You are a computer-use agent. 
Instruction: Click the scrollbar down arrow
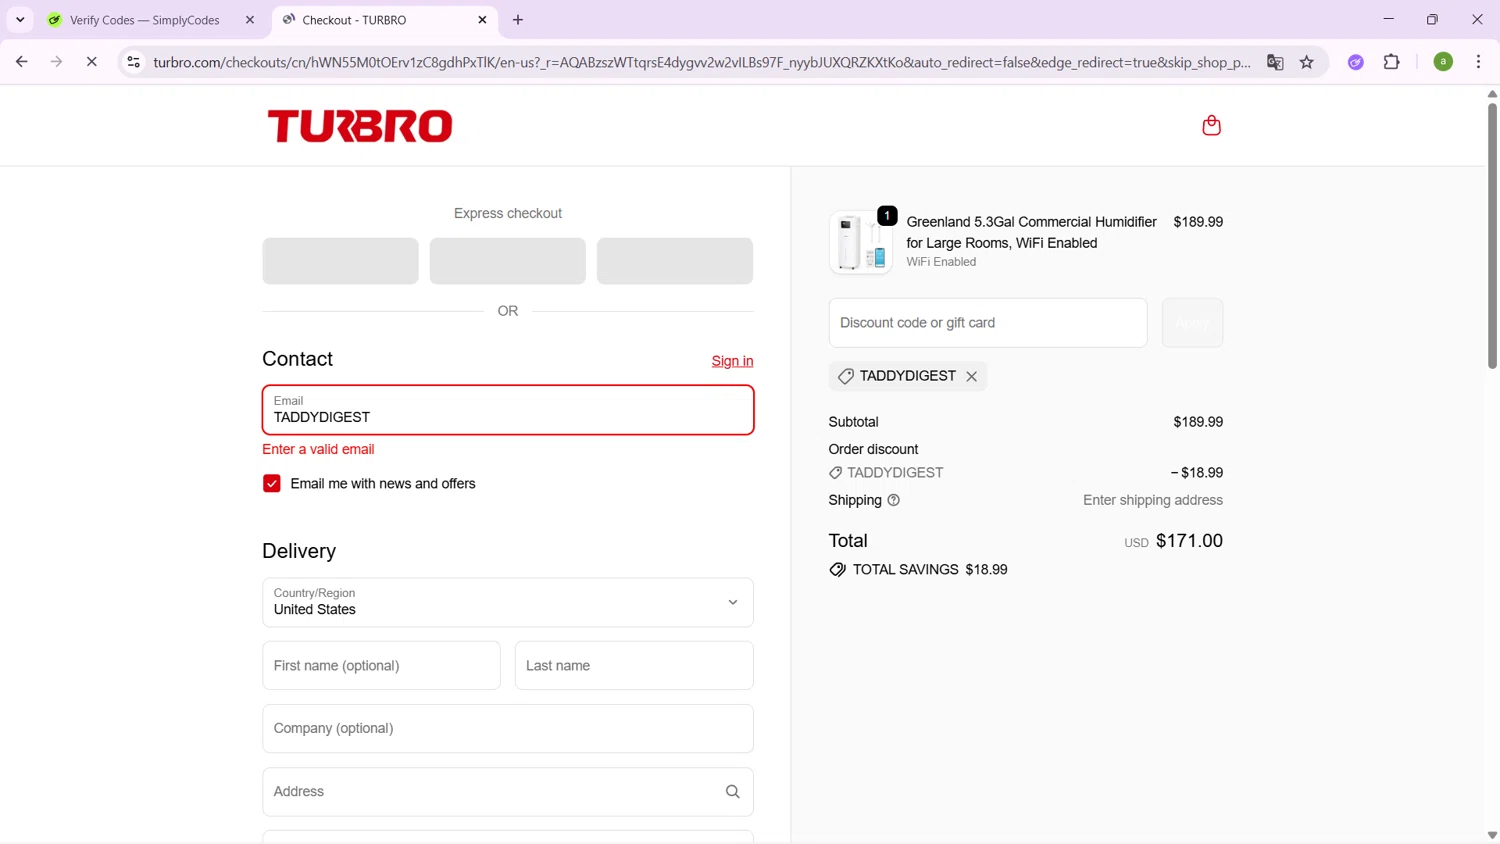pyautogui.click(x=1492, y=836)
